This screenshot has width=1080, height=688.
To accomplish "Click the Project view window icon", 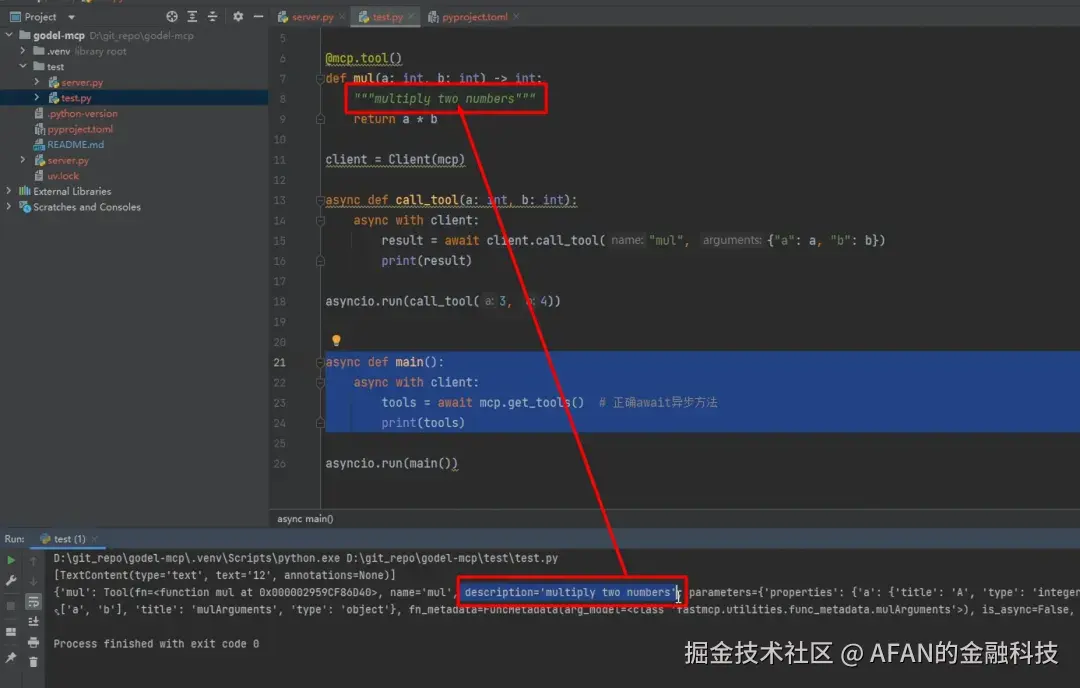I will point(15,17).
